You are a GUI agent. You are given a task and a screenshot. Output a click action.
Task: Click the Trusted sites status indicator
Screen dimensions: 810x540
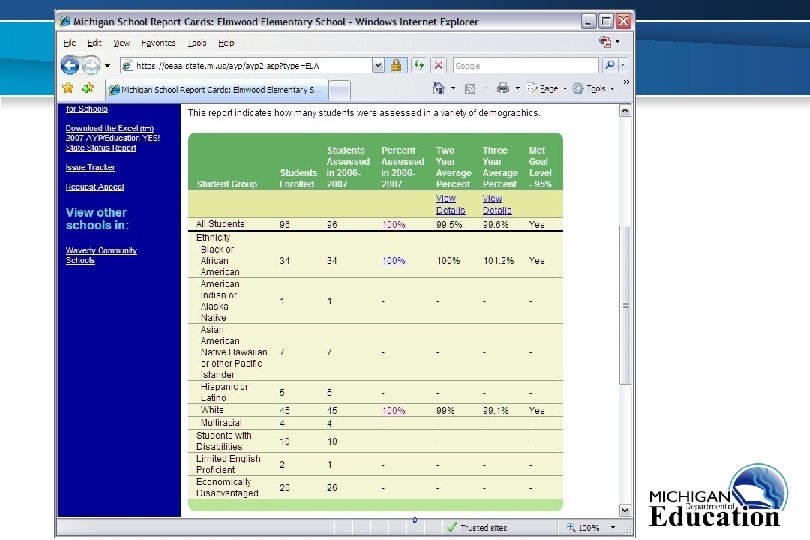[477, 528]
